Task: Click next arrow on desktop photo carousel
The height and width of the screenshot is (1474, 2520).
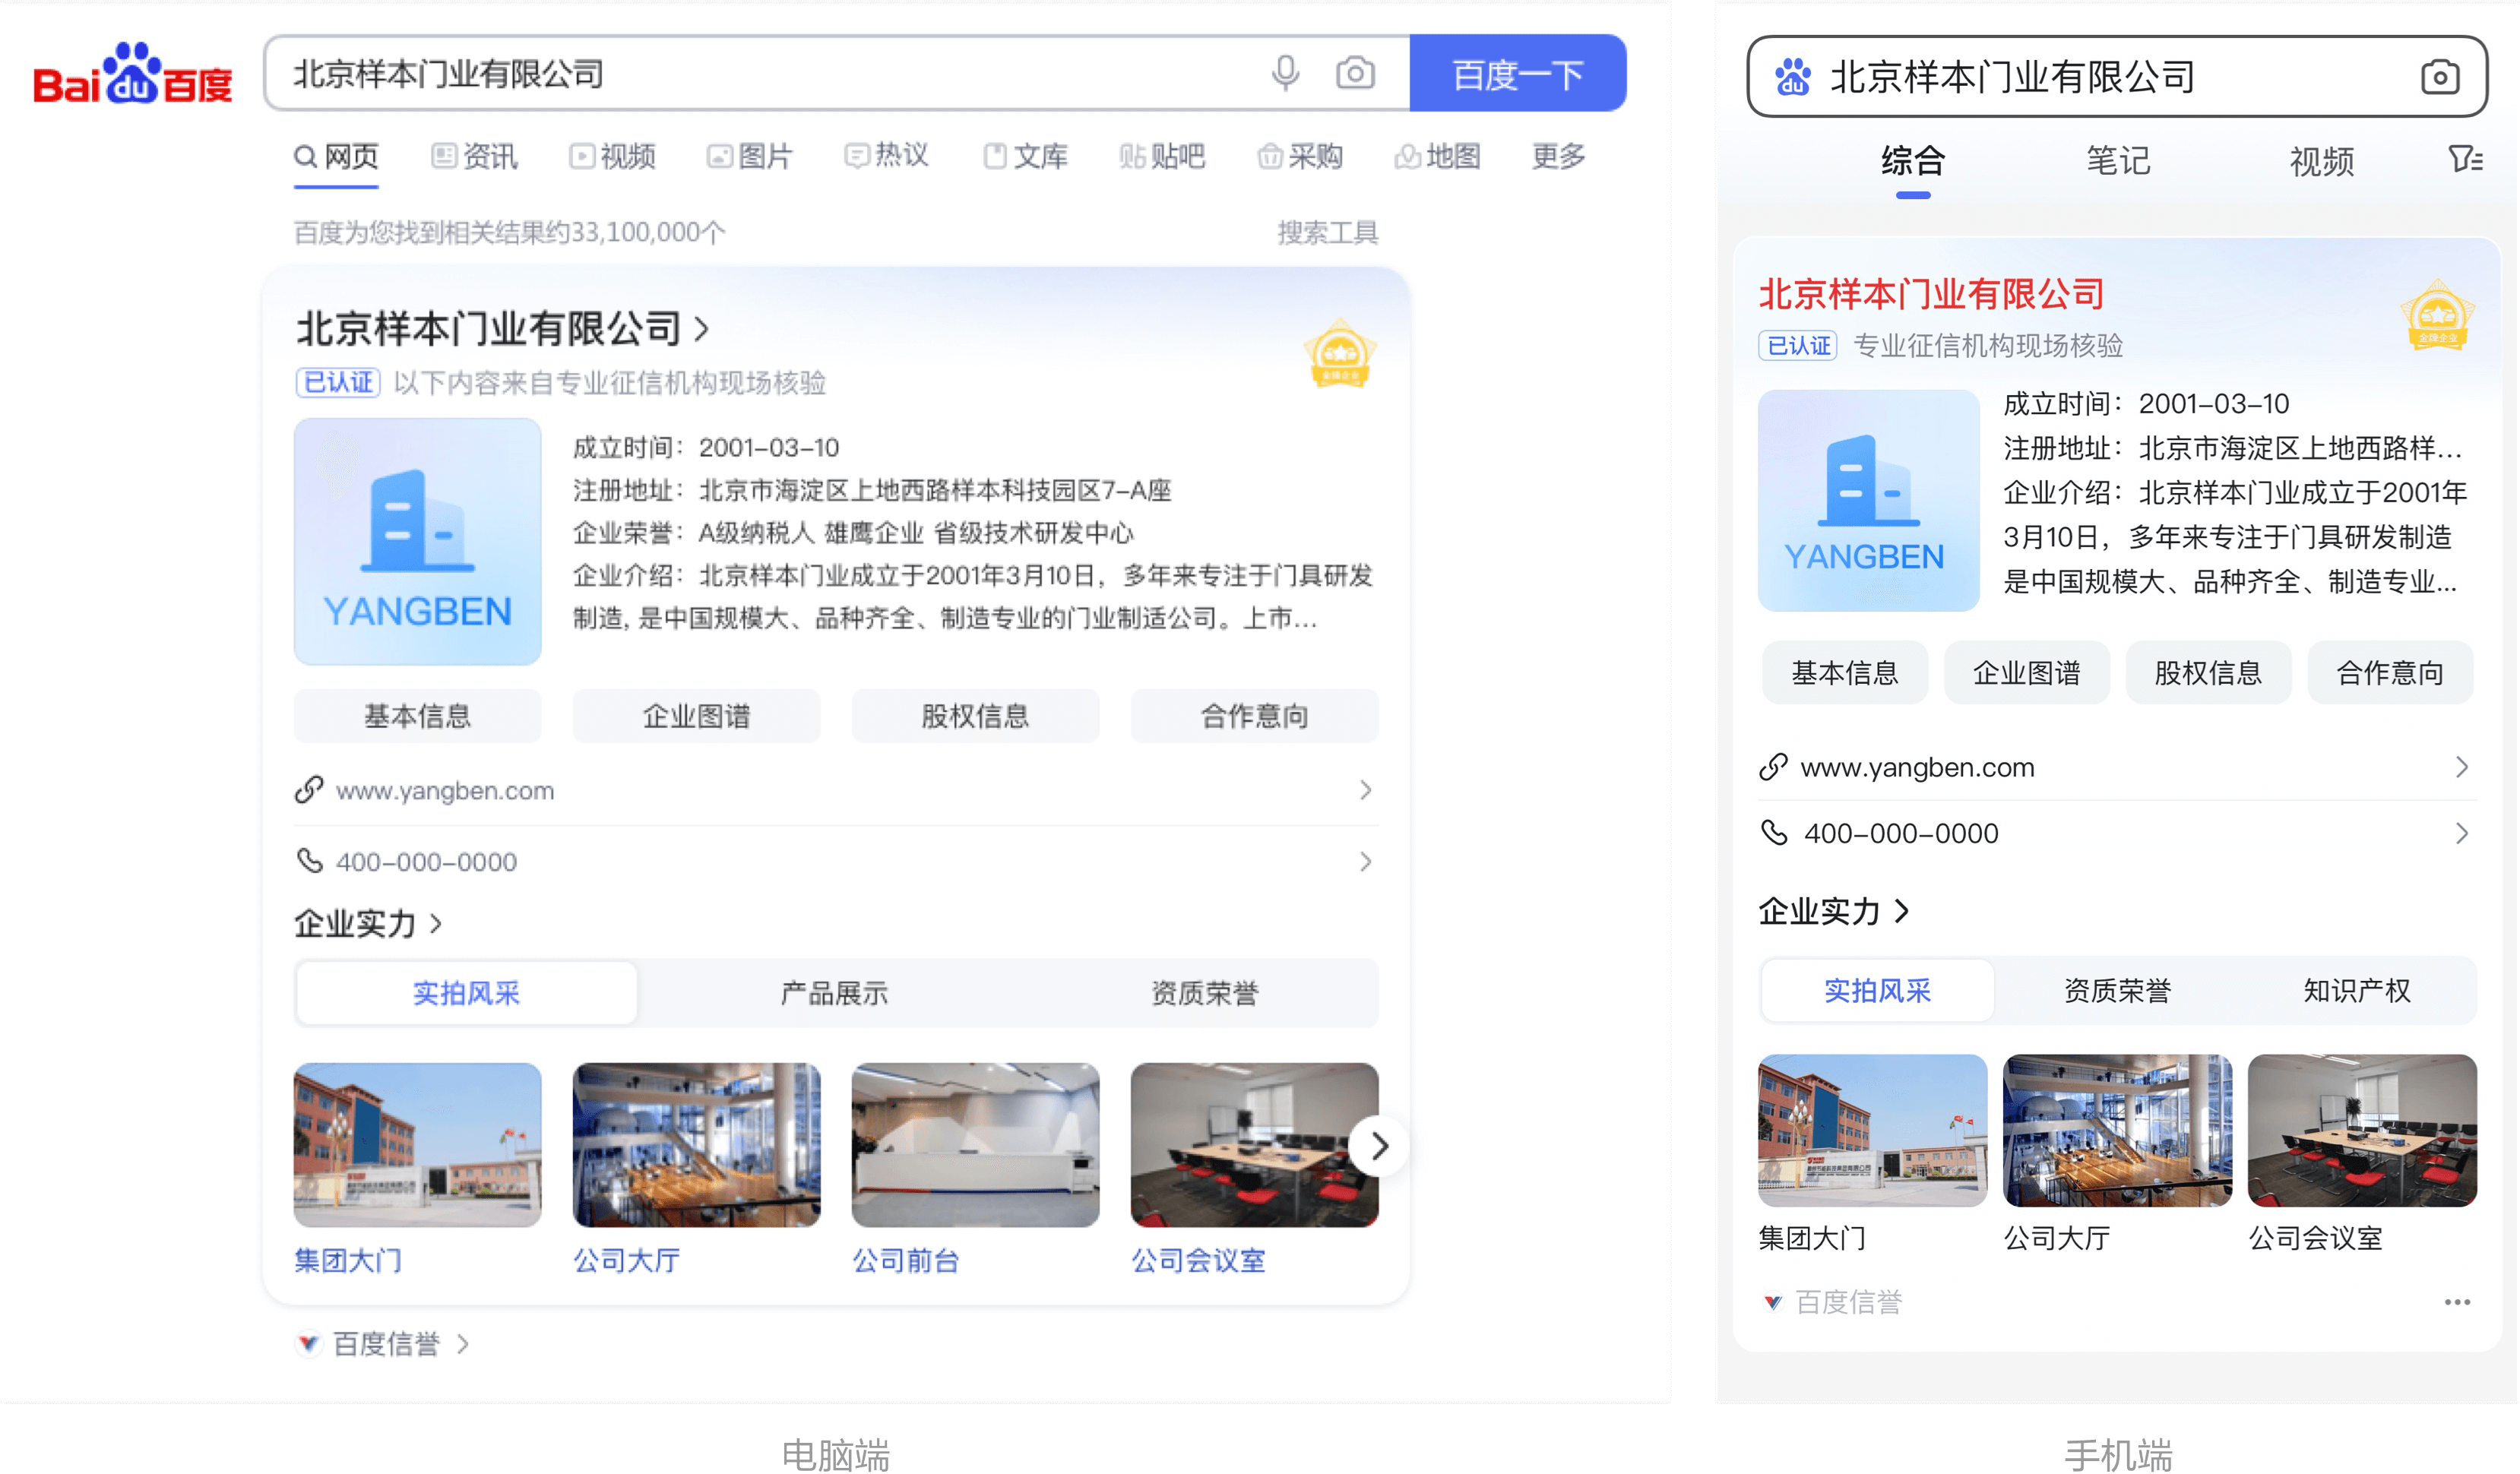Action: click(x=1379, y=1146)
